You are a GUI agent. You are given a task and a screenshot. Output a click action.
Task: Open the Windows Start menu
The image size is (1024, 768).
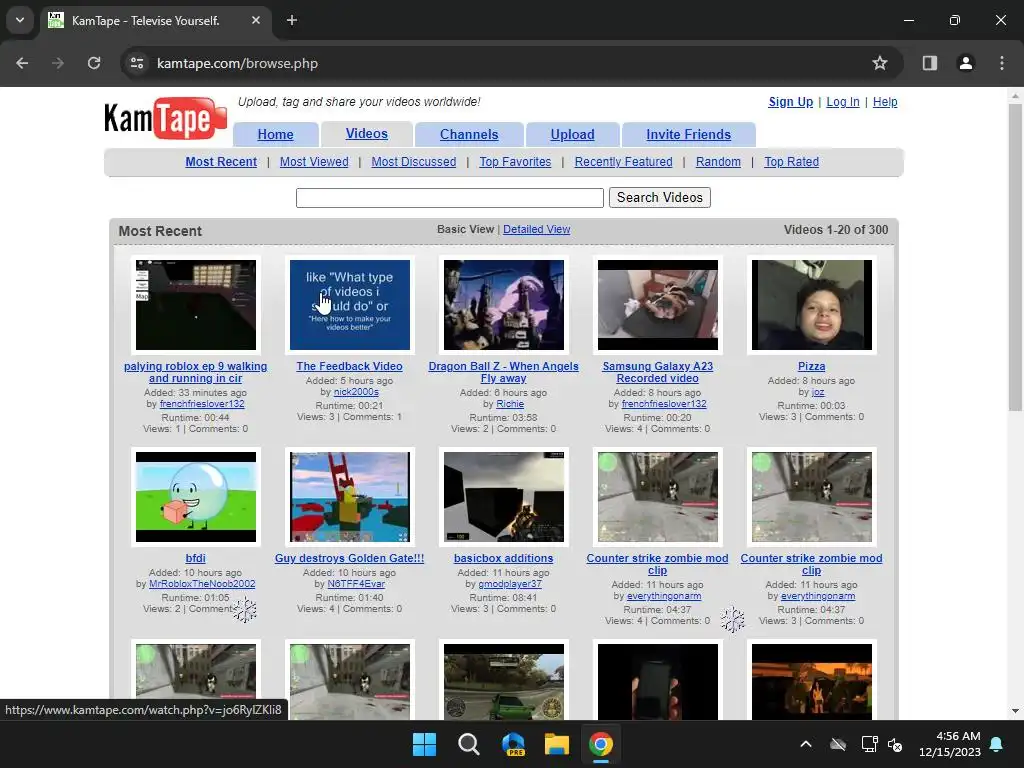(x=424, y=744)
